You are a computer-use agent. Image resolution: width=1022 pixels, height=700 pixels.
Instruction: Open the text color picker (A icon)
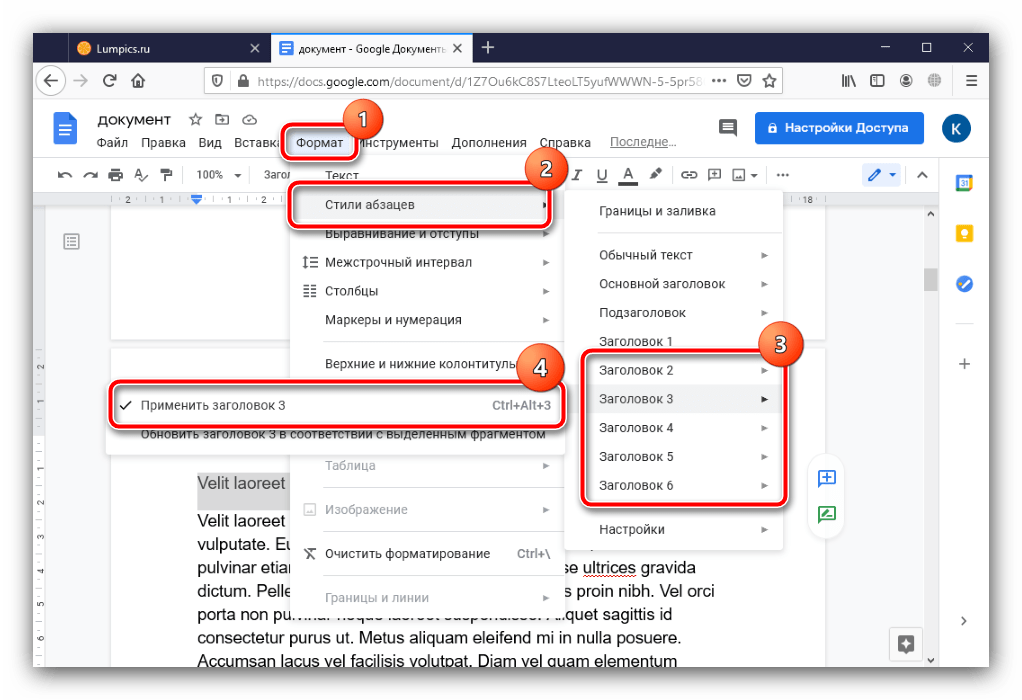click(628, 175)
